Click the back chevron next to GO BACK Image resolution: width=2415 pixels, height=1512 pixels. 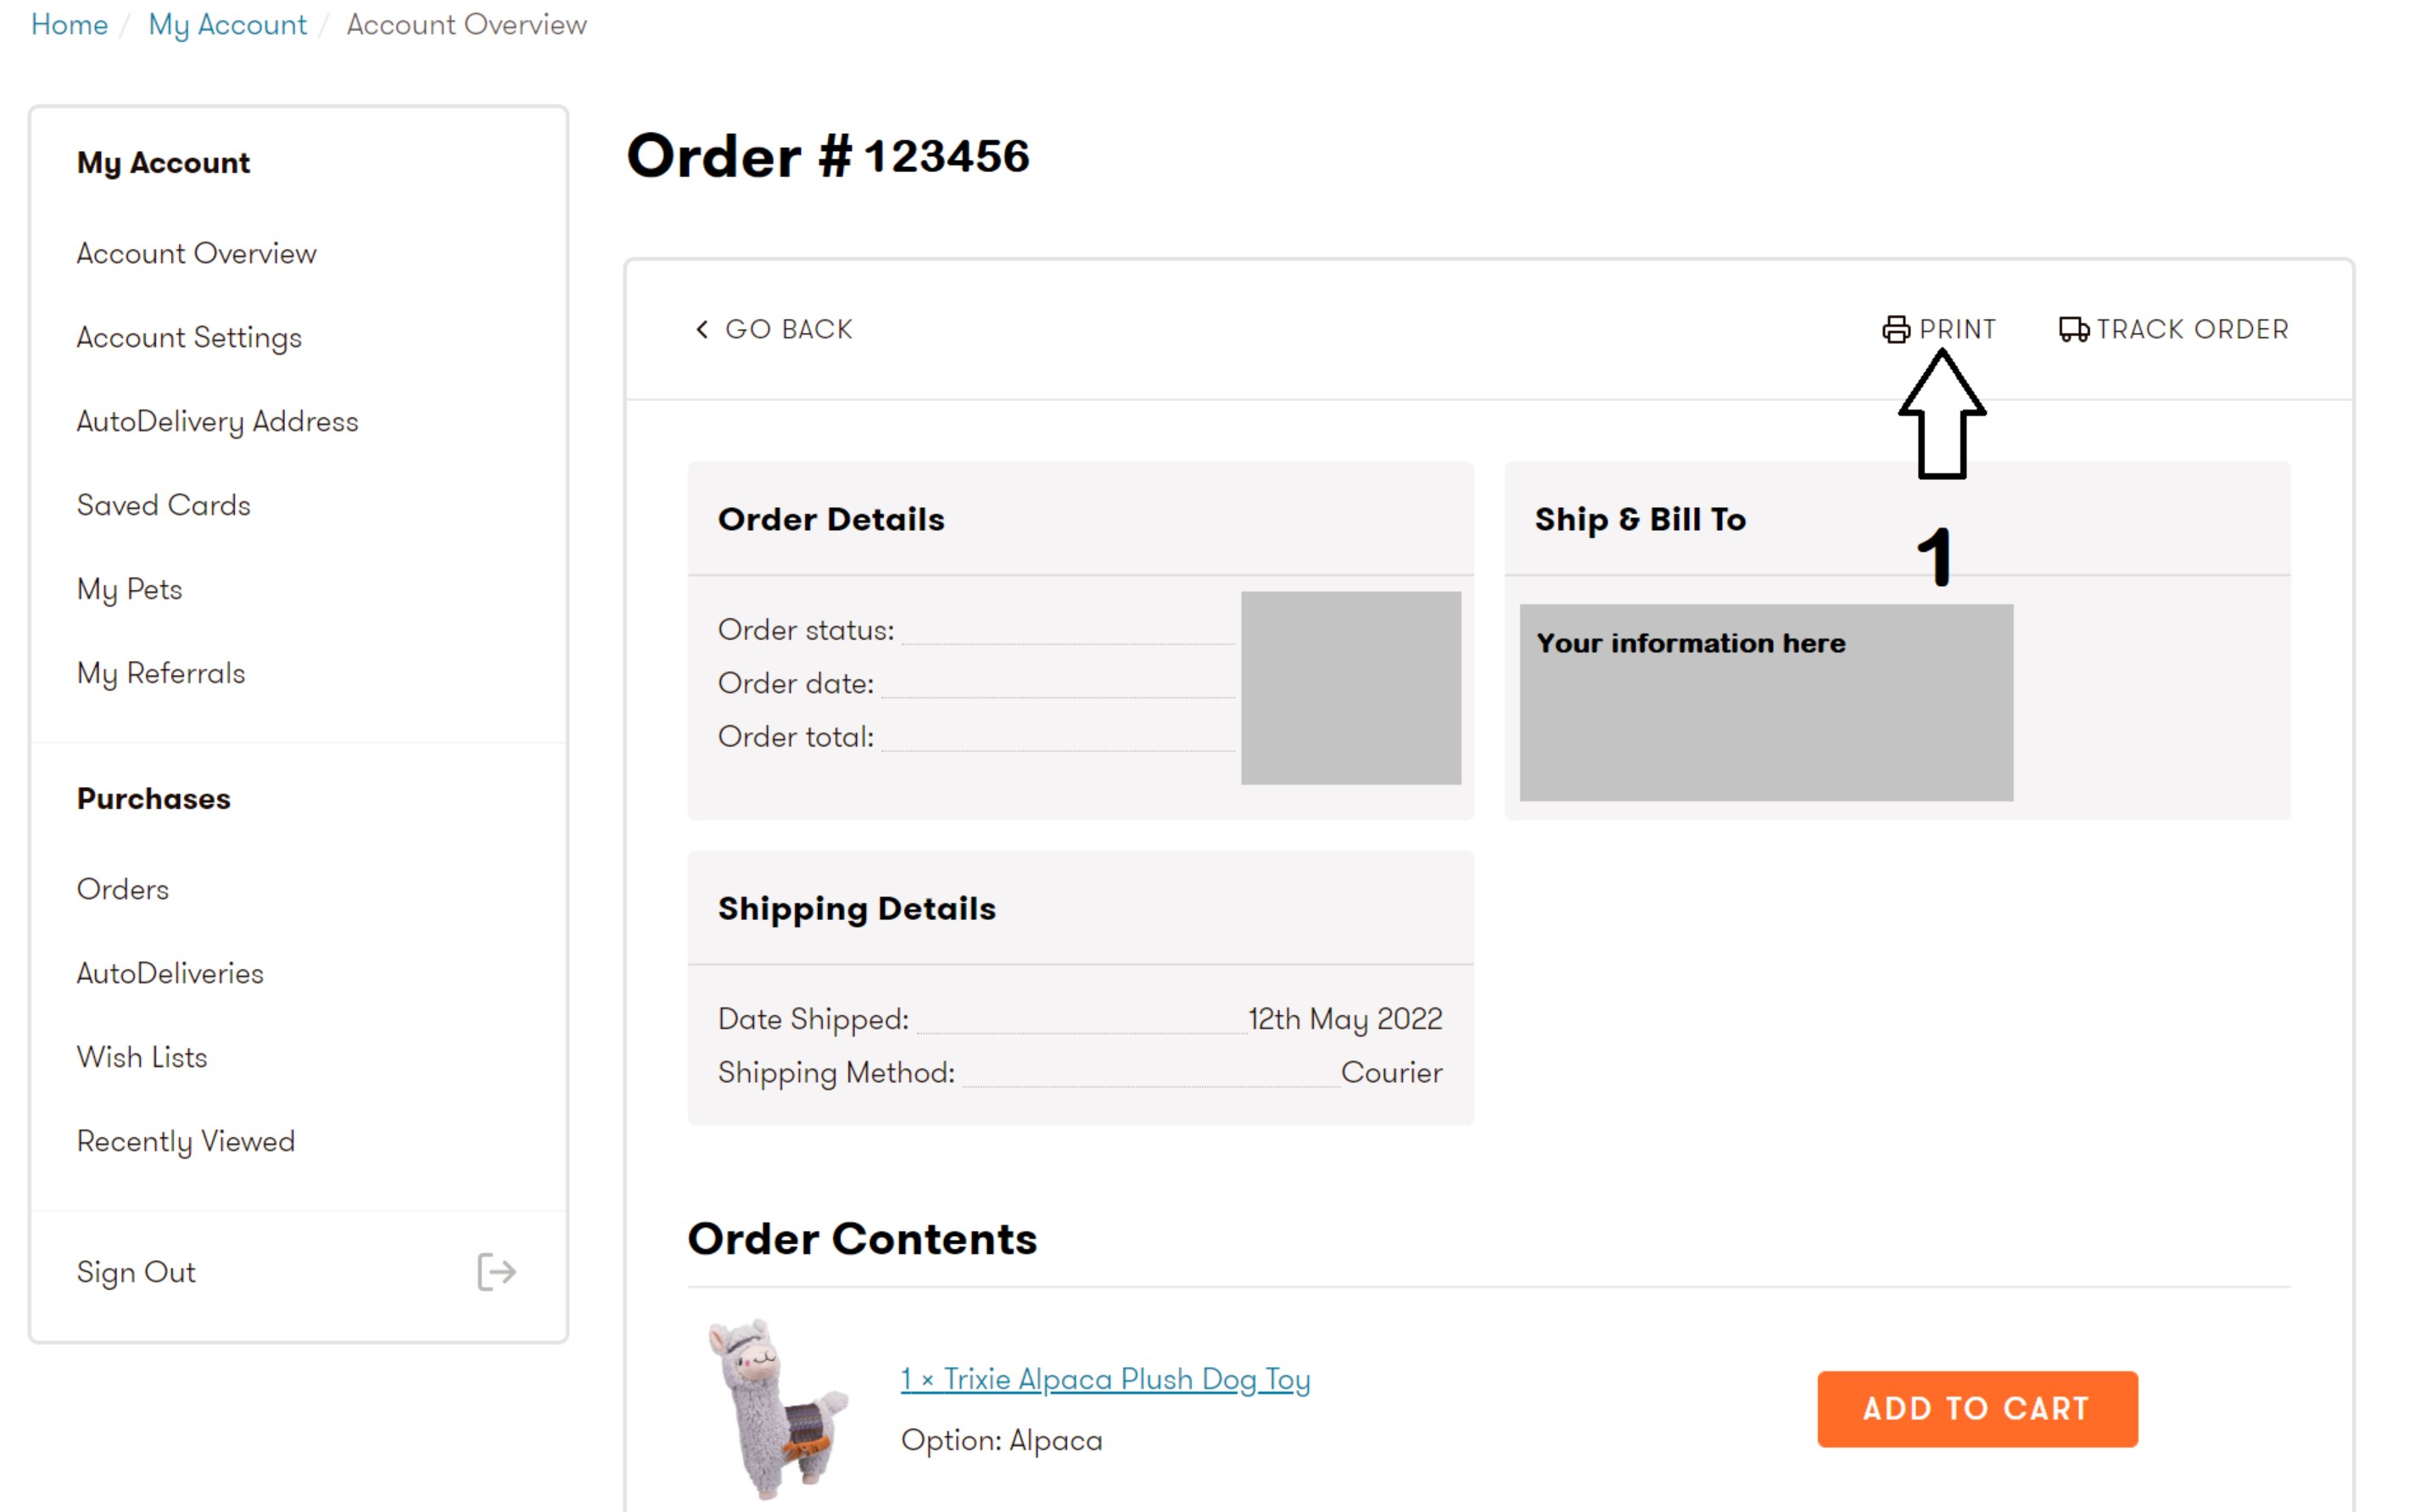(x=701, y=329)
